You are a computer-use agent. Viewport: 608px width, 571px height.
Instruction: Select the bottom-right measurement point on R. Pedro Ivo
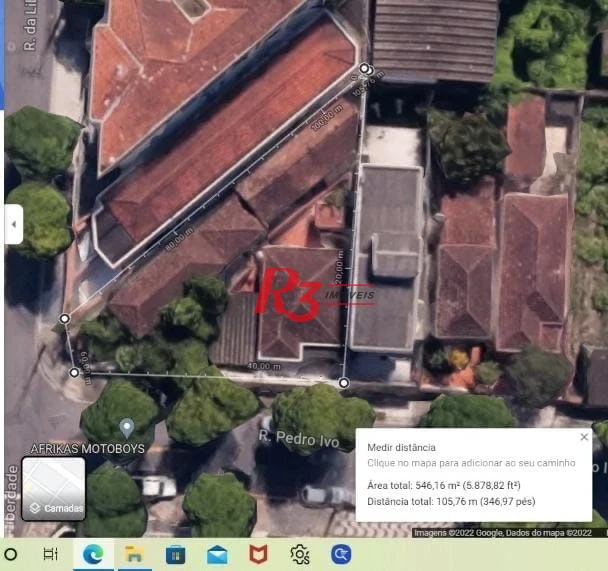(x=344, y=383)
